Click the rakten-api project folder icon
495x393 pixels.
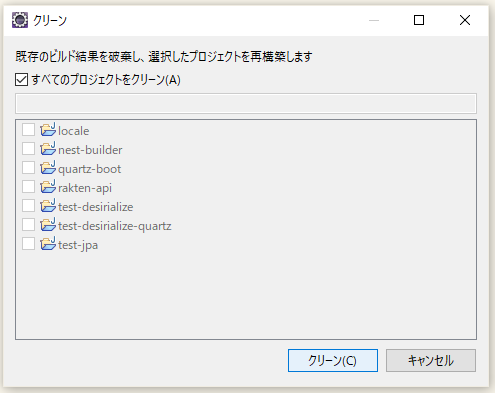[48, 187]
